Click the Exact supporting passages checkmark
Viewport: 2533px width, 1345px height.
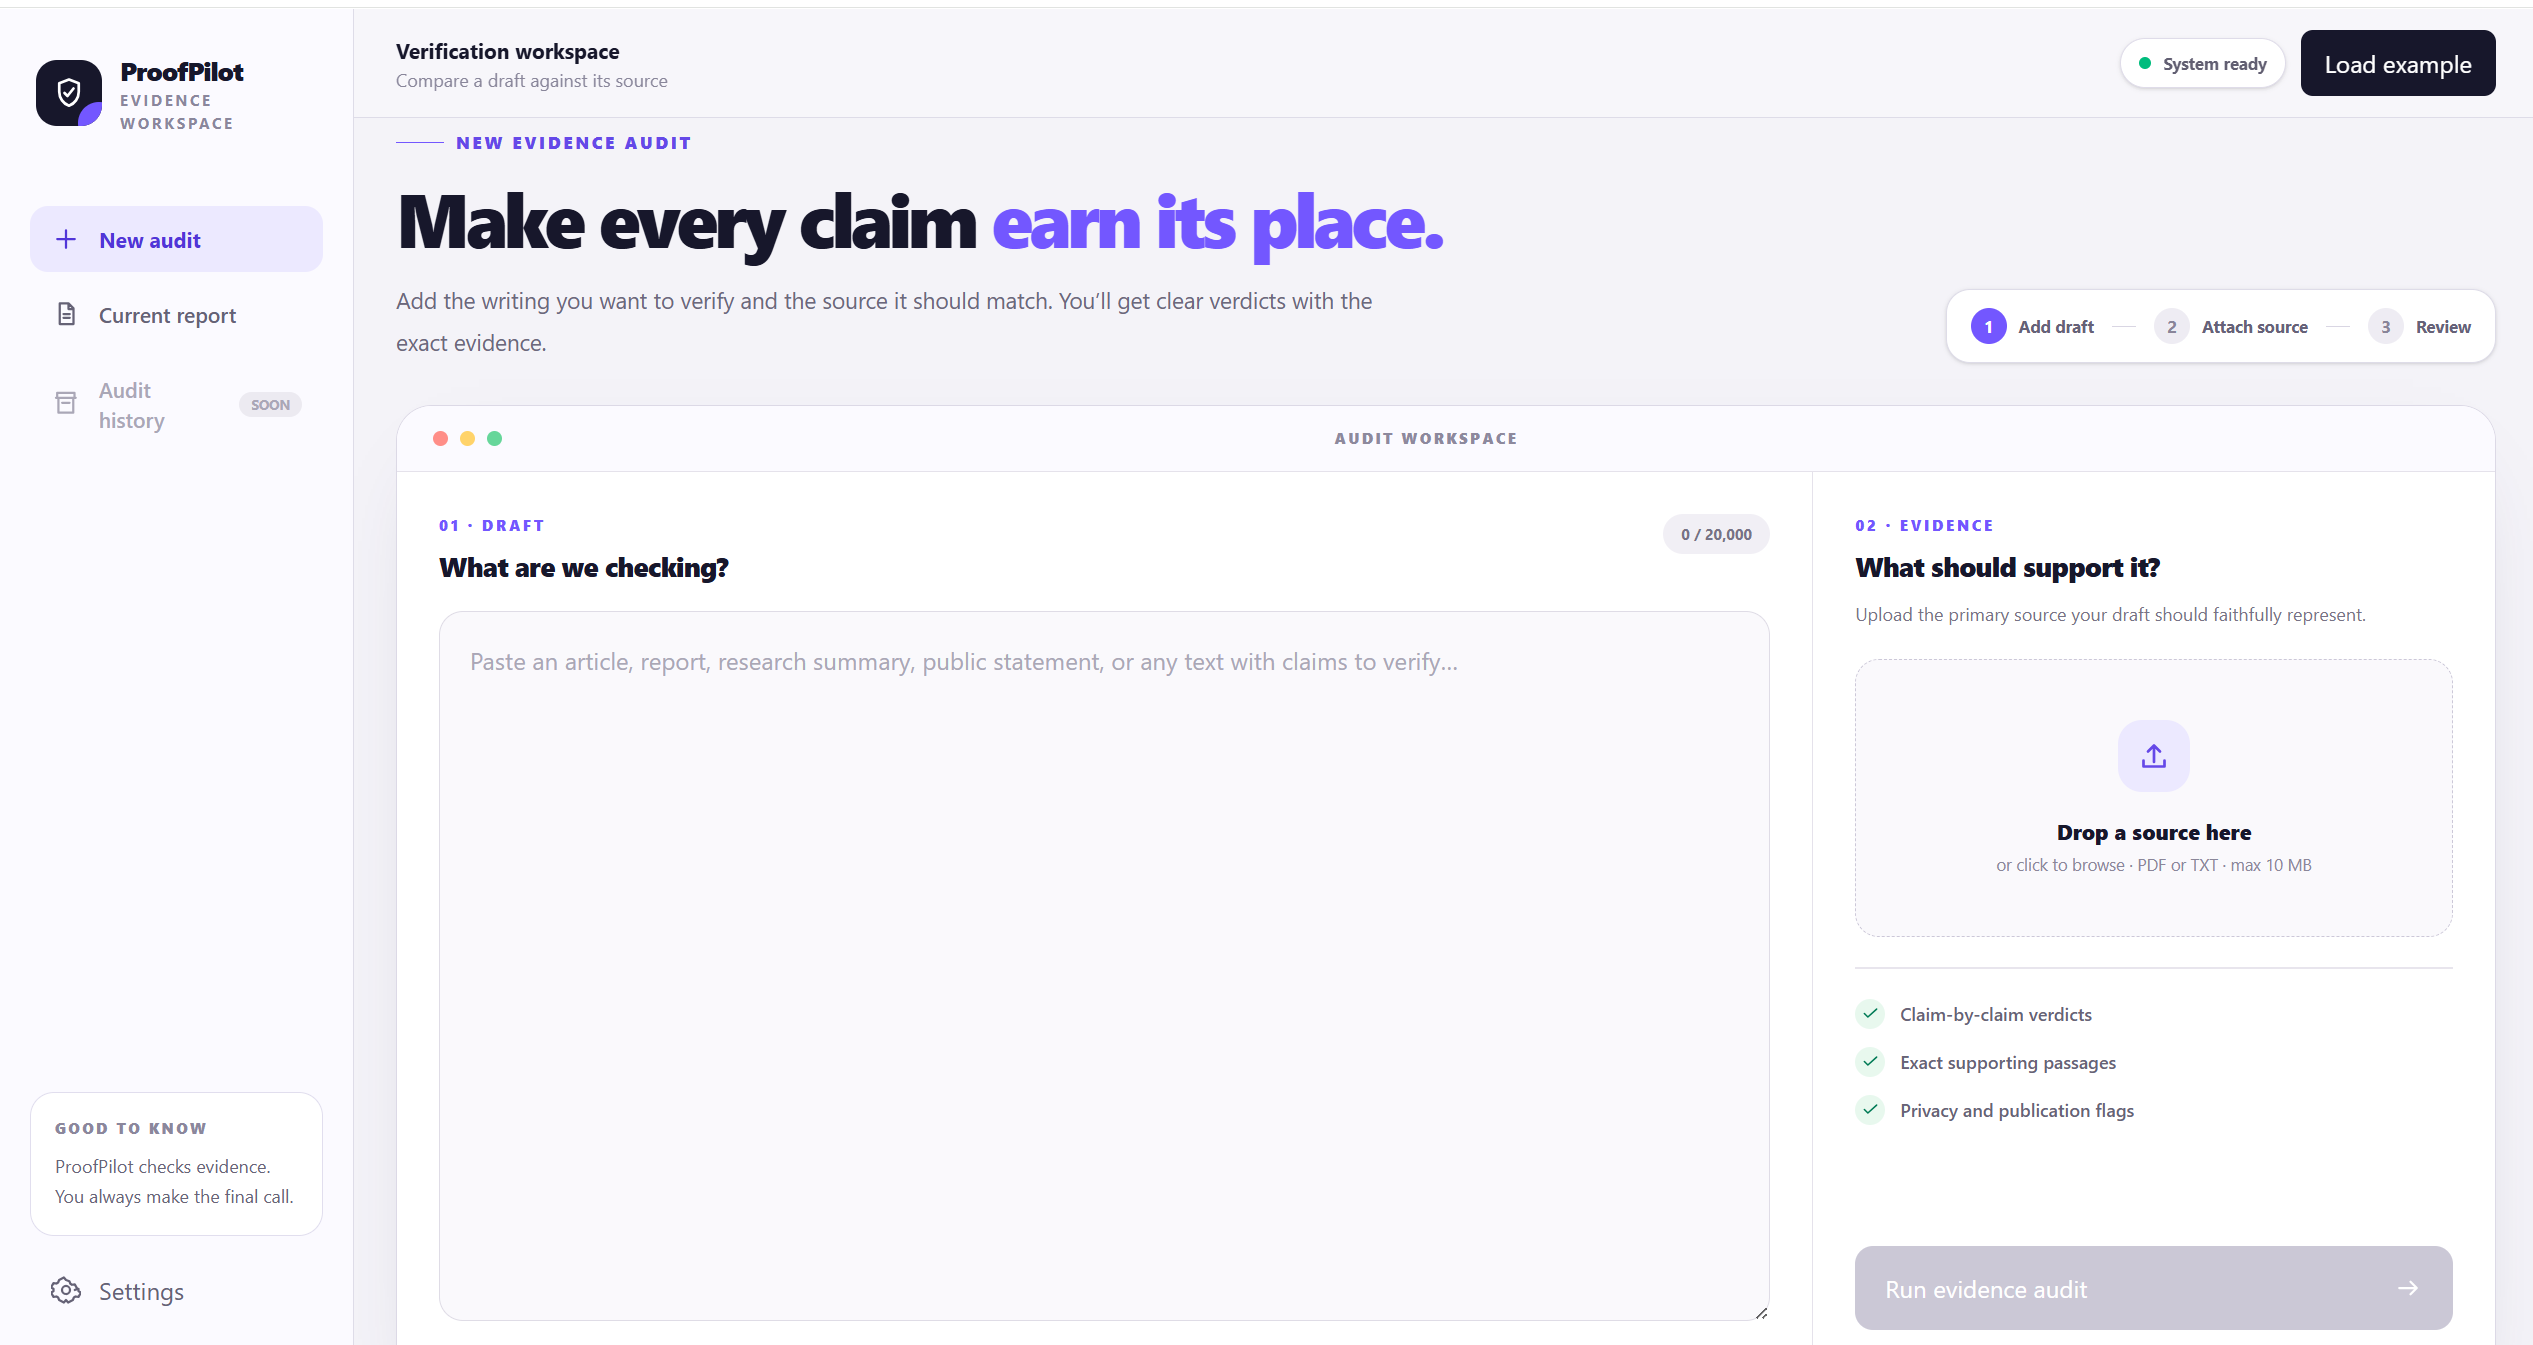[x=1870, y=1062]
